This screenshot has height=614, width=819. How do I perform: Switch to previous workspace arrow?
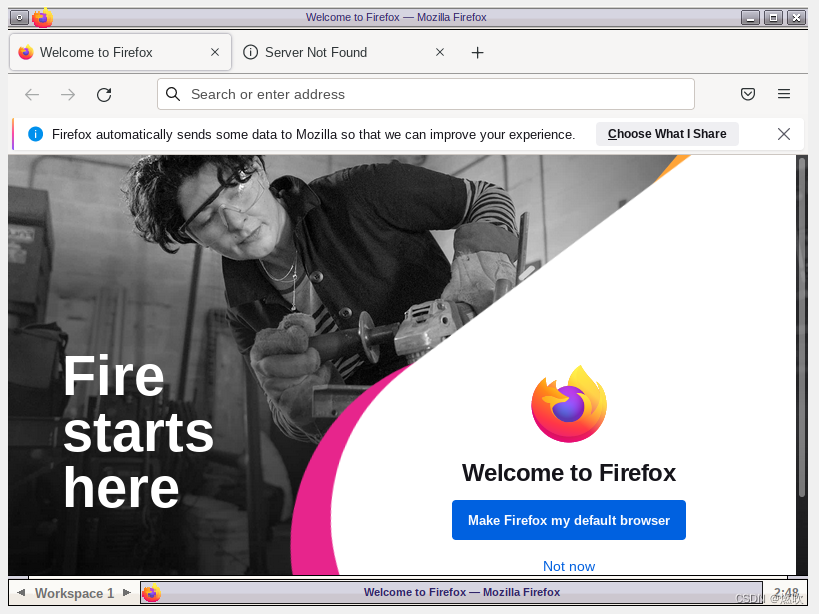click(x=21, y=593)
